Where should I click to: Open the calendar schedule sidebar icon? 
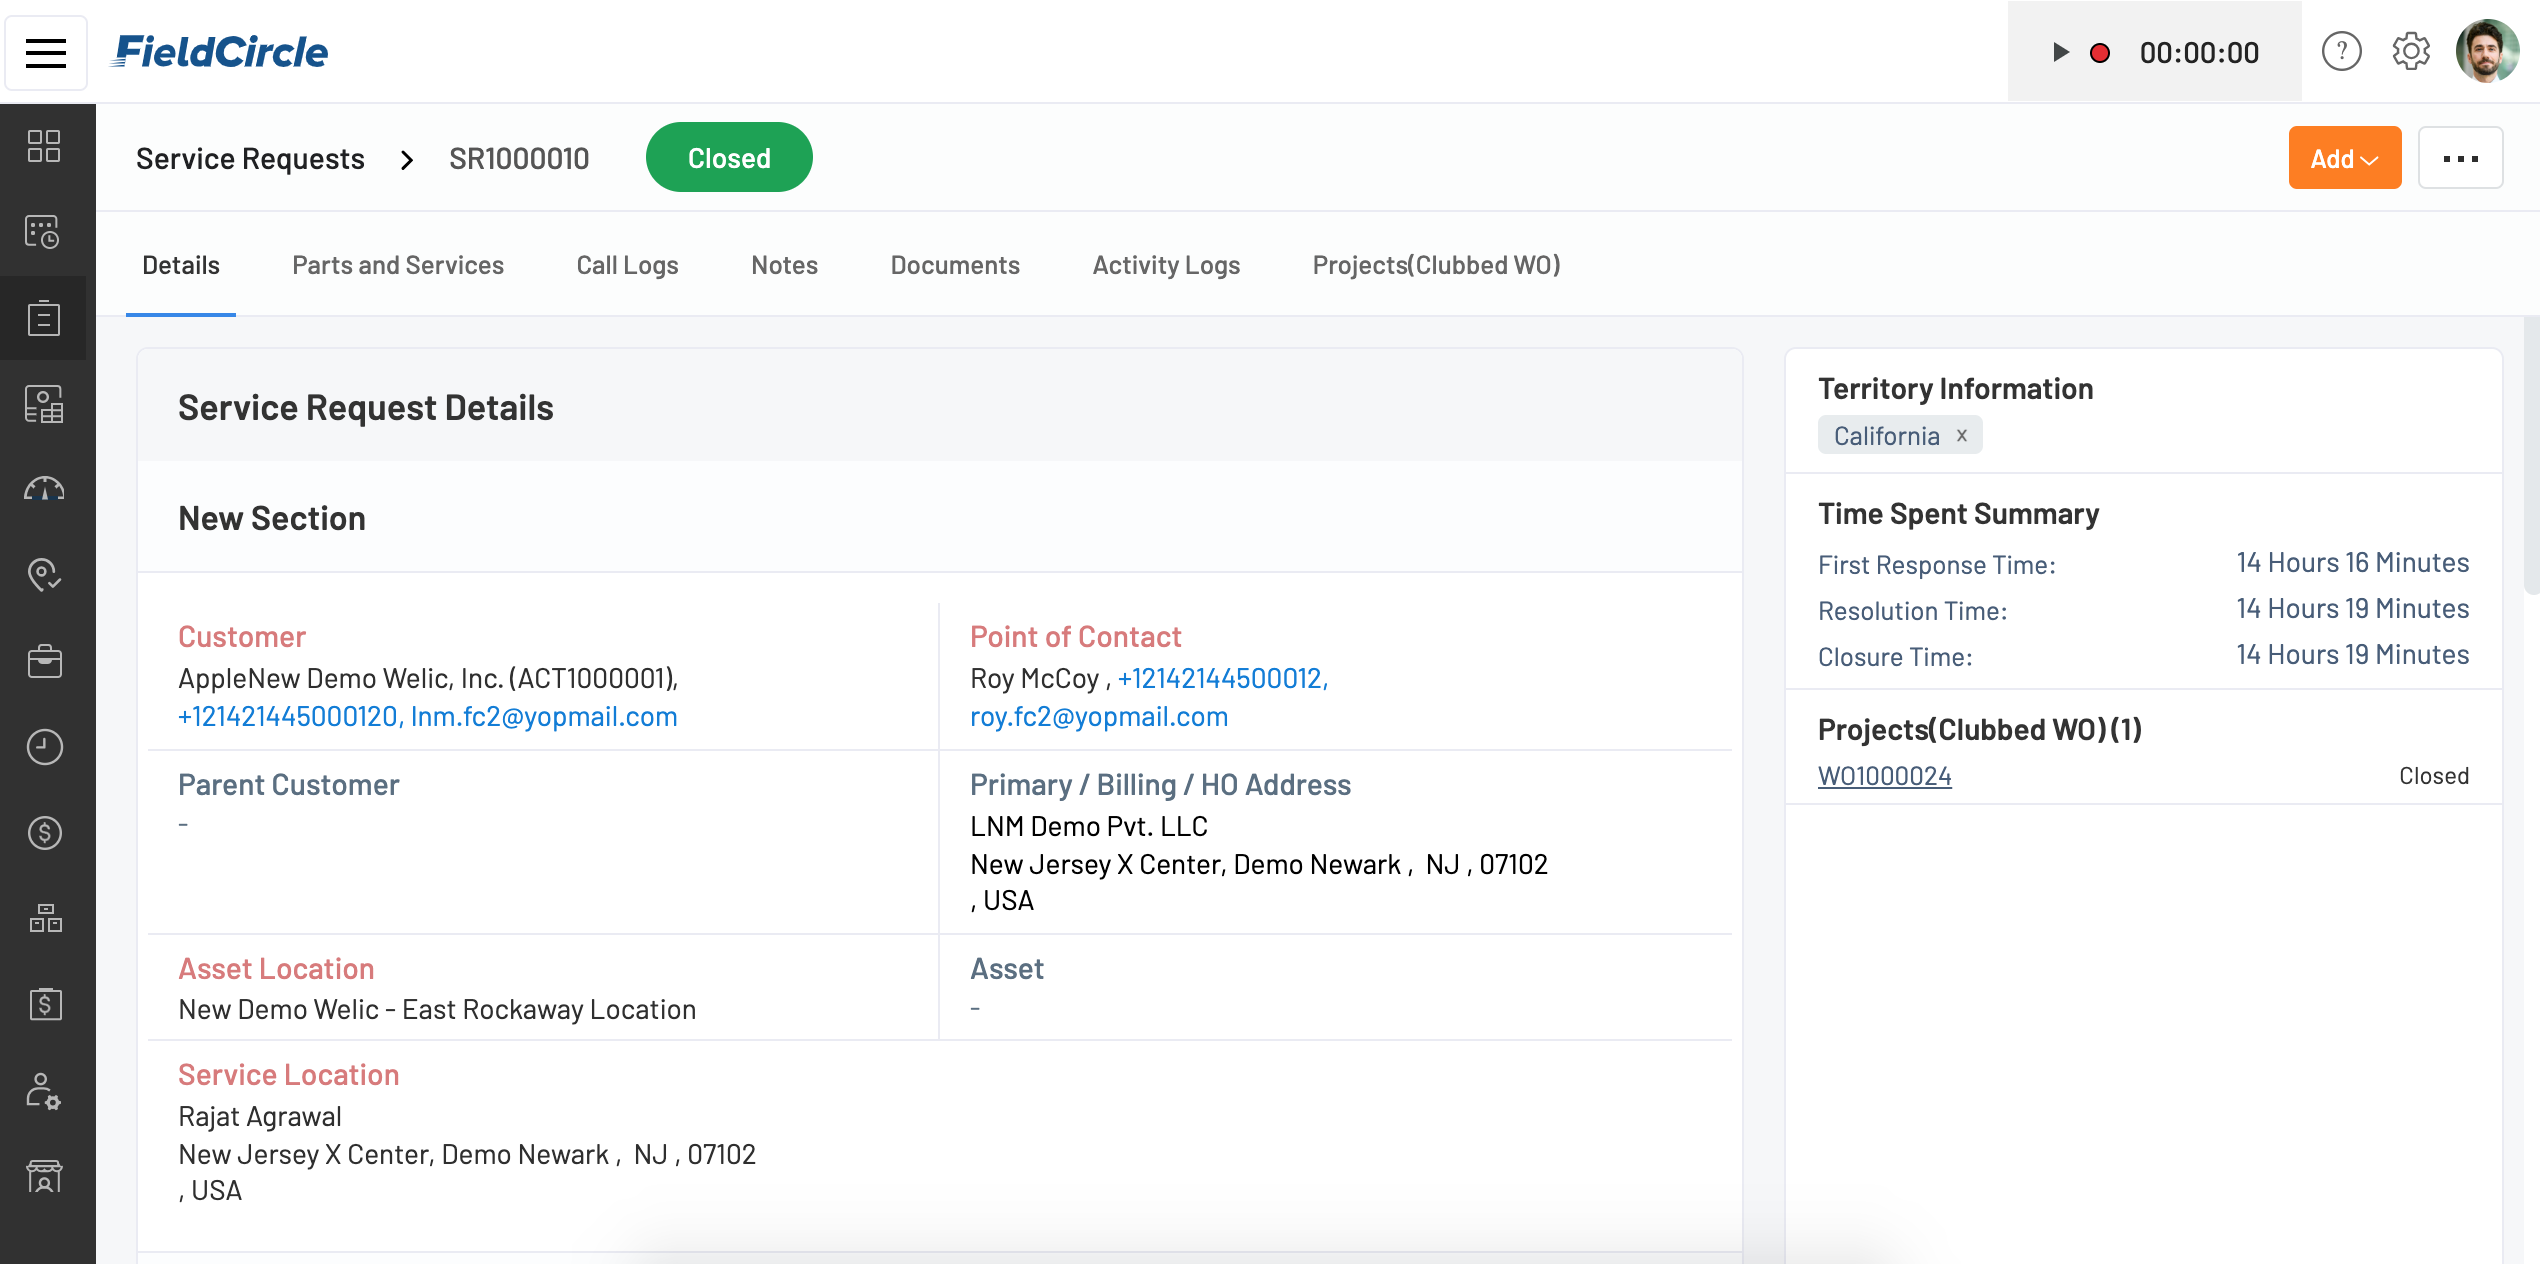tap(44, 232)
